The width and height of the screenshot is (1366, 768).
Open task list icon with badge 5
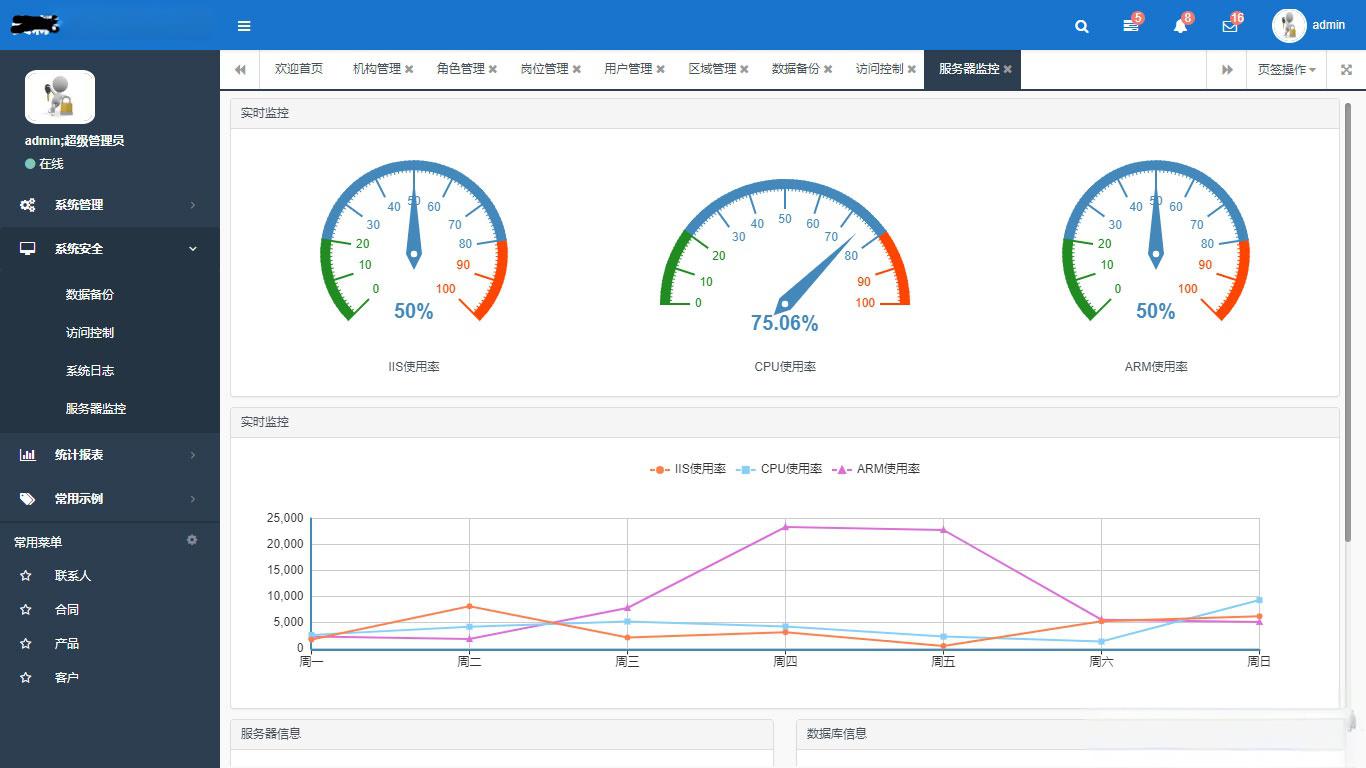[x=1131, y=25]
